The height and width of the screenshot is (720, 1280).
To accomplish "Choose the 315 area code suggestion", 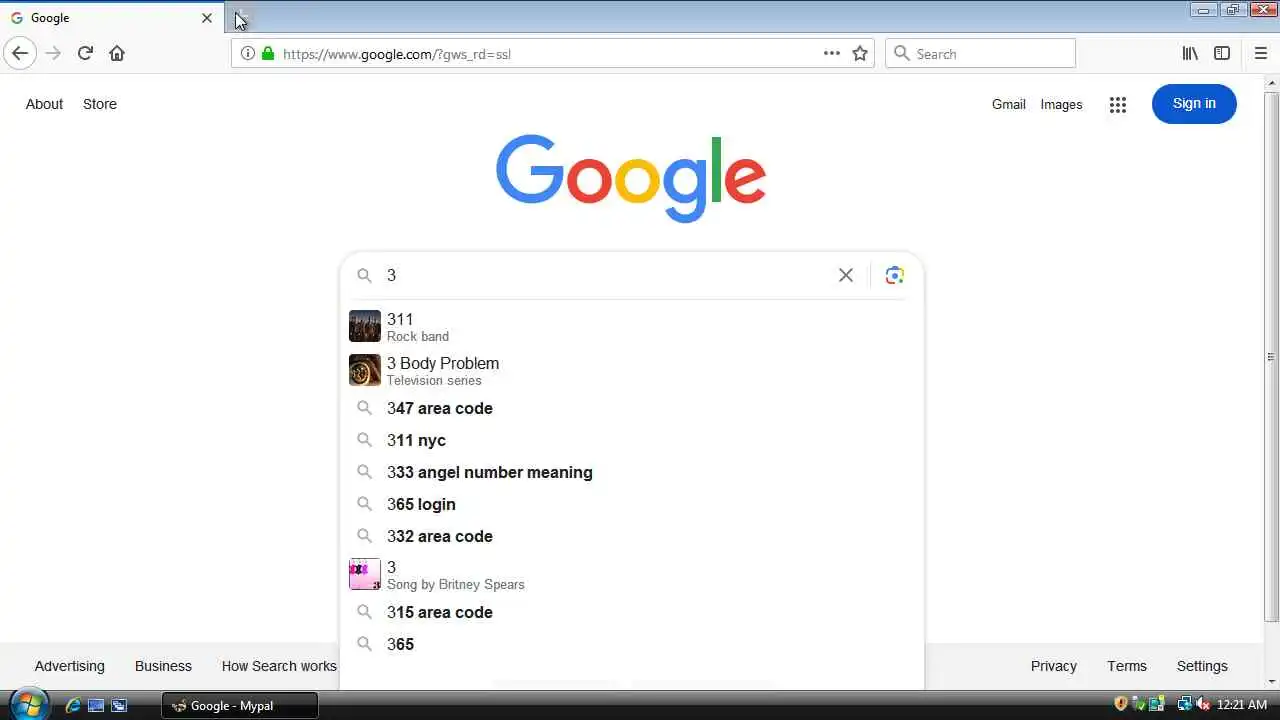I will point(632,612).
